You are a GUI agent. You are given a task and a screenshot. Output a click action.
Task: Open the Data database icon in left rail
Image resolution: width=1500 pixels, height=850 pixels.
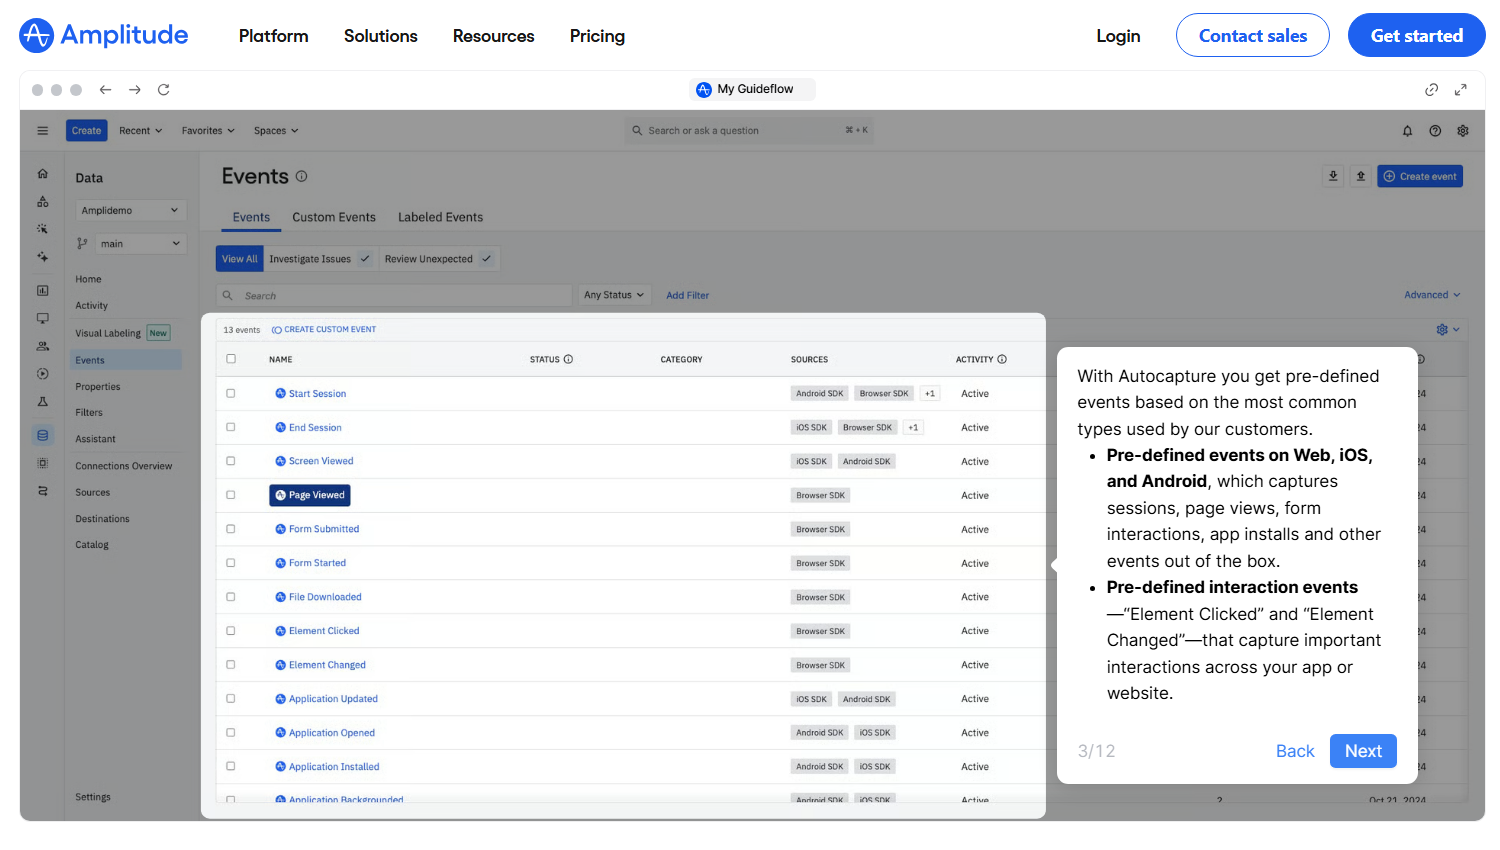pos(43,435)
